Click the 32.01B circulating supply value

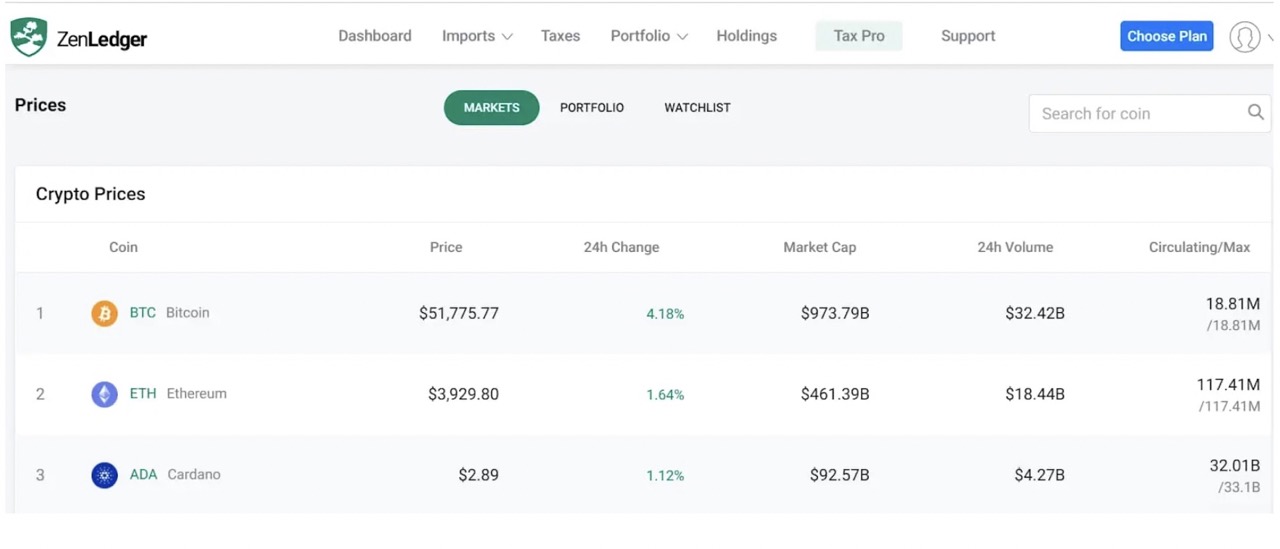[1235, 466]
